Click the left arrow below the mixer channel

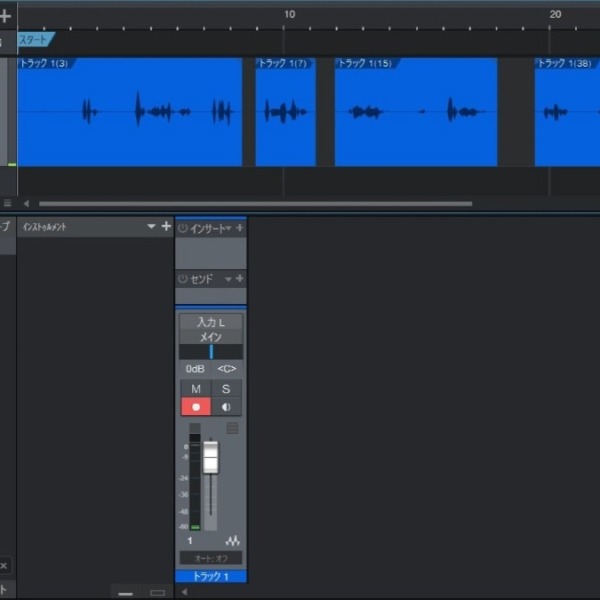pos(184,592)
